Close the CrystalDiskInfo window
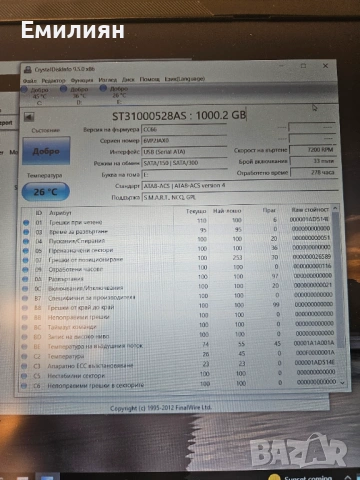The width and height of the screenshot is (360, 480). (325, 66)
